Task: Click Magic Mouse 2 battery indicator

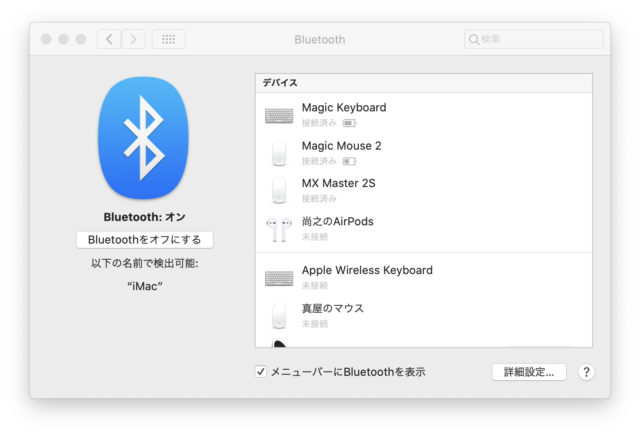Action: (x=349, y=162)
